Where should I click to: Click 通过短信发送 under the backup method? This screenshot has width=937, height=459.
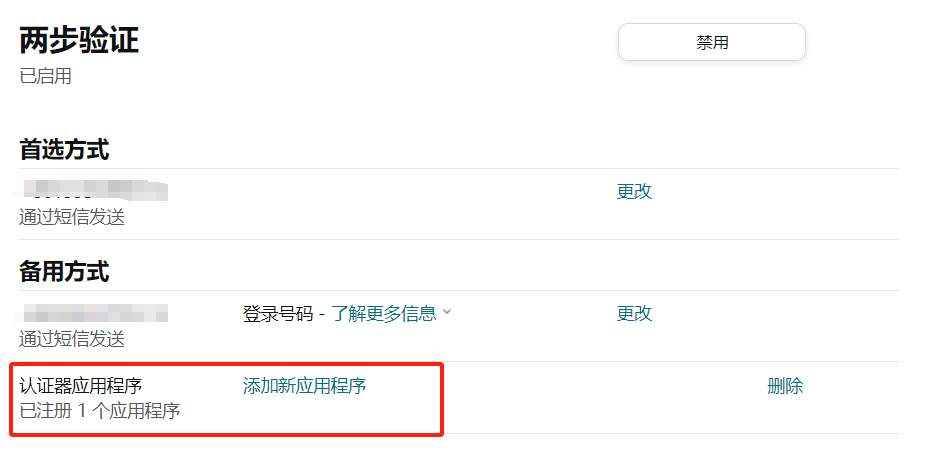(72, 339)
